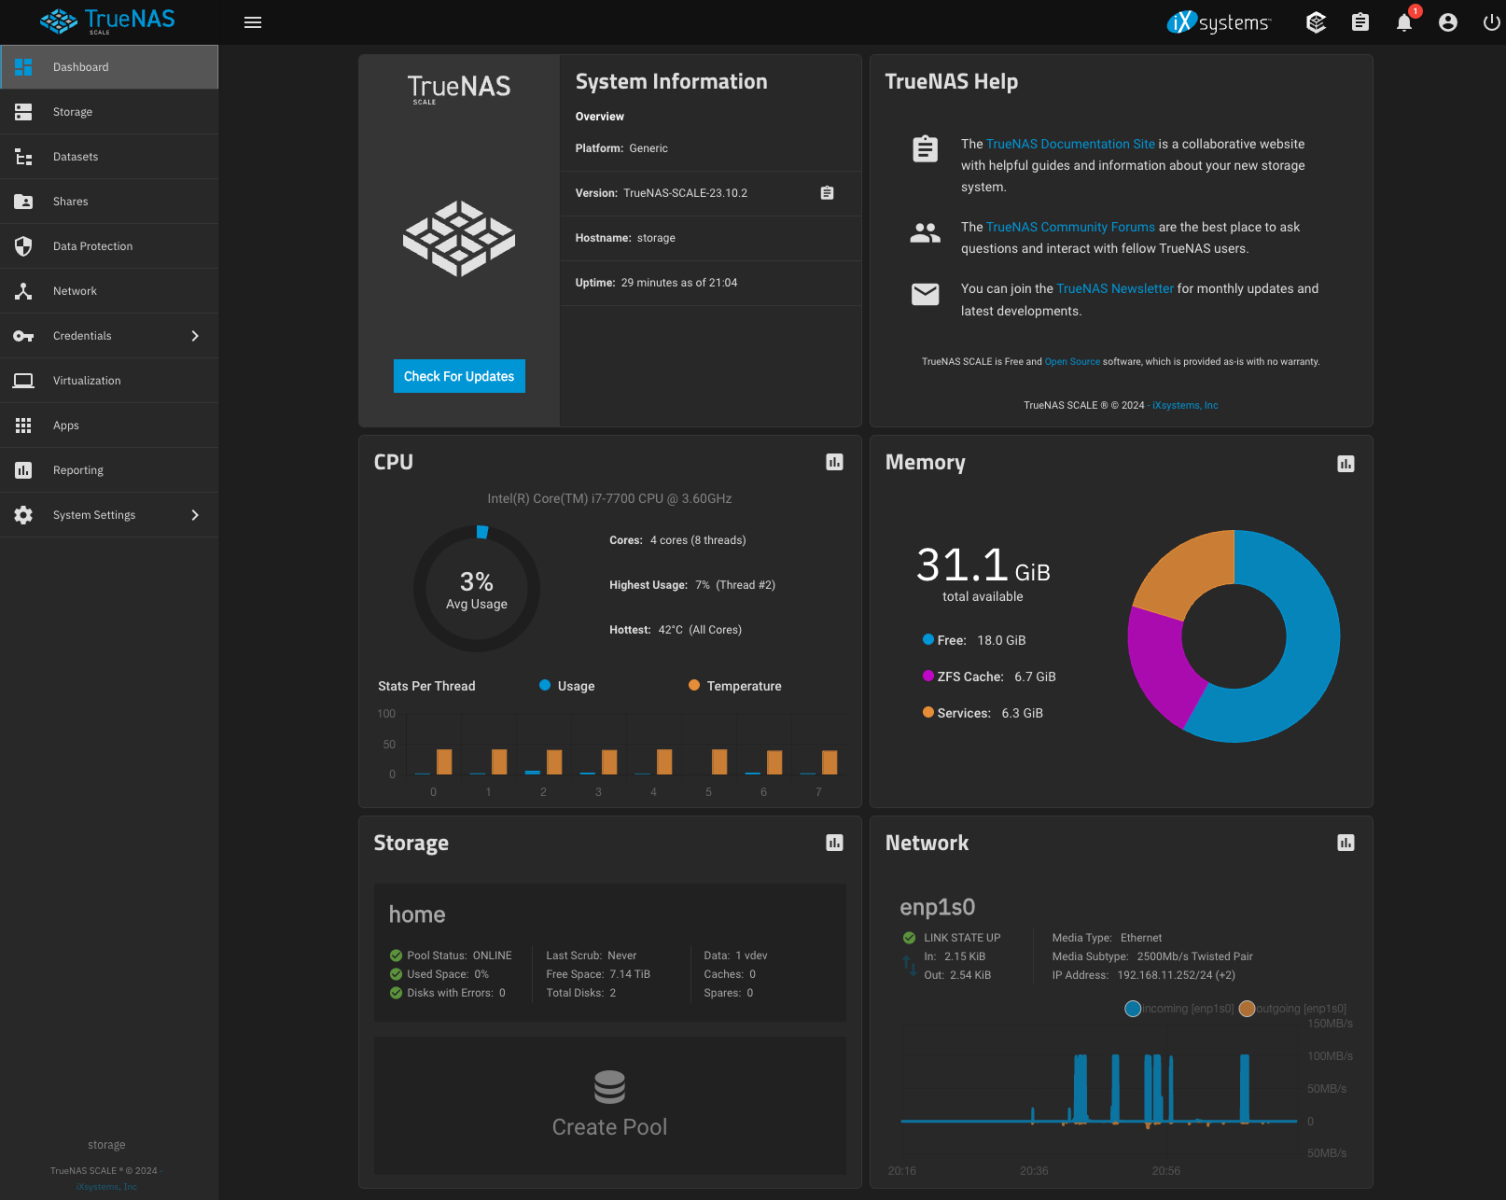Open the alerts bell notification icon
Viewport: 1506px width, 1200px height.
(1404, 22)
